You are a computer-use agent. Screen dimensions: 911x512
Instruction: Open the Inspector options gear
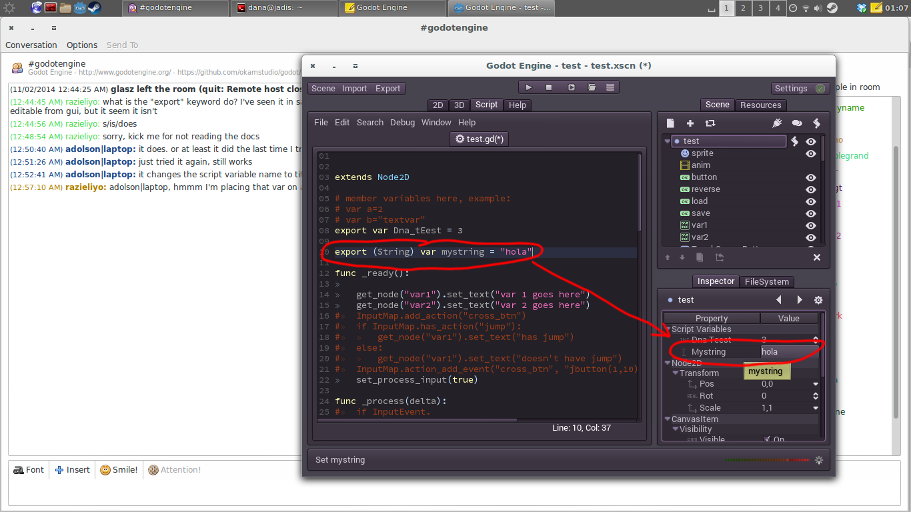pos(818,300)
